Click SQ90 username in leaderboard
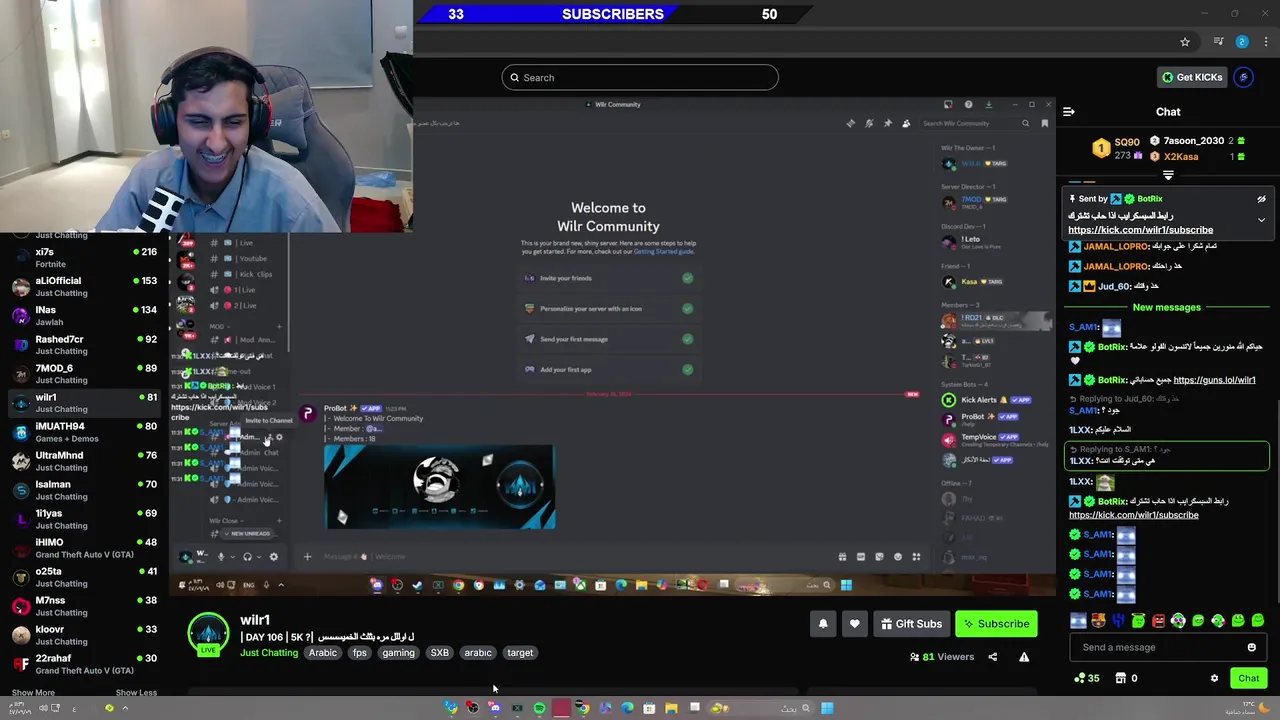 pyautogui.click(x=1127, y=143)
